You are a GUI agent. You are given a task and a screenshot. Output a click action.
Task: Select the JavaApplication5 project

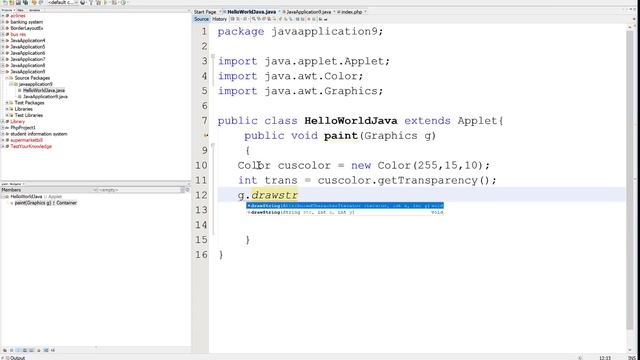(28, 47)
